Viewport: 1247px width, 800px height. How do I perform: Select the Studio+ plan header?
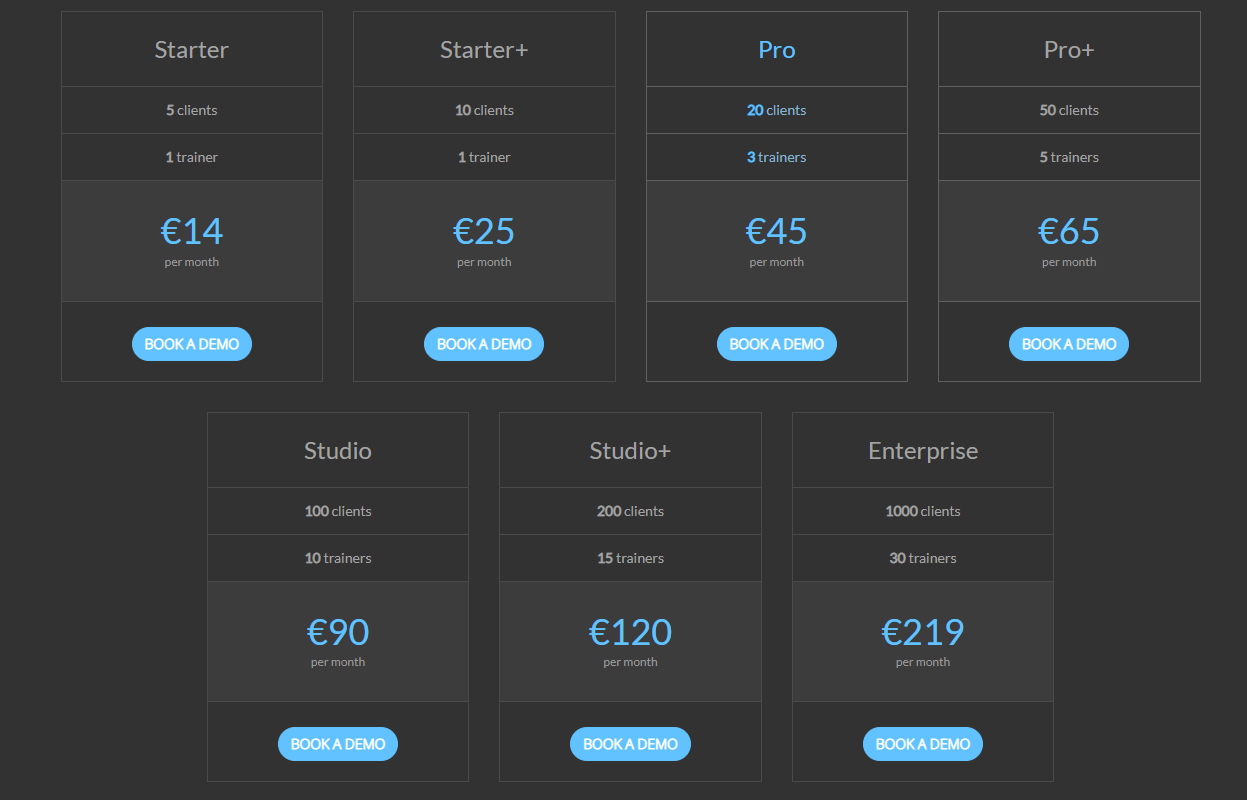tap(630, 450)
